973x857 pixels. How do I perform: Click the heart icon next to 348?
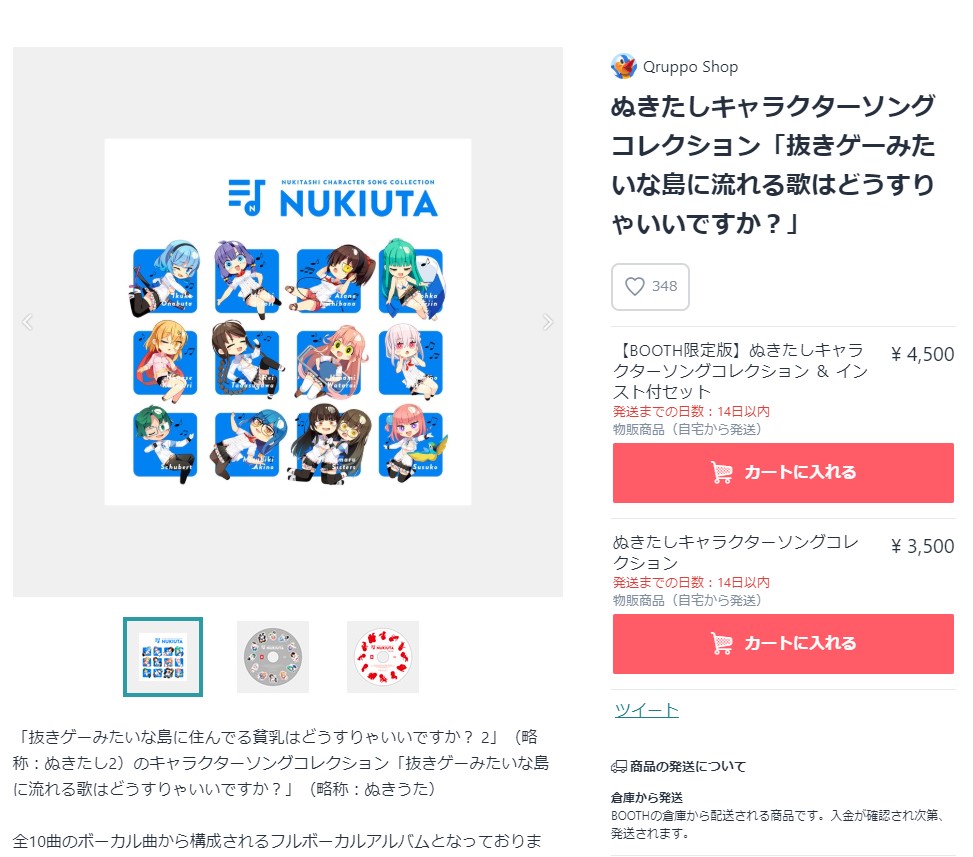click(x=634, y=287)
